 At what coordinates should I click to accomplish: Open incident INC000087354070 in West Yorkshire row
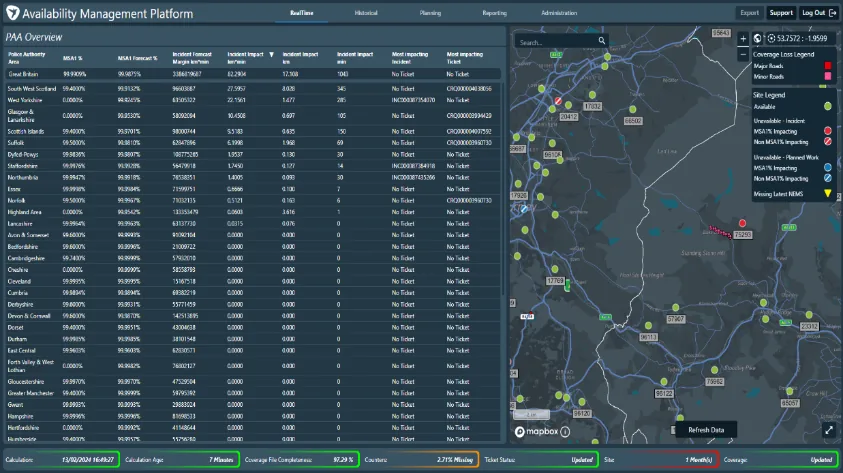(413, 100)
